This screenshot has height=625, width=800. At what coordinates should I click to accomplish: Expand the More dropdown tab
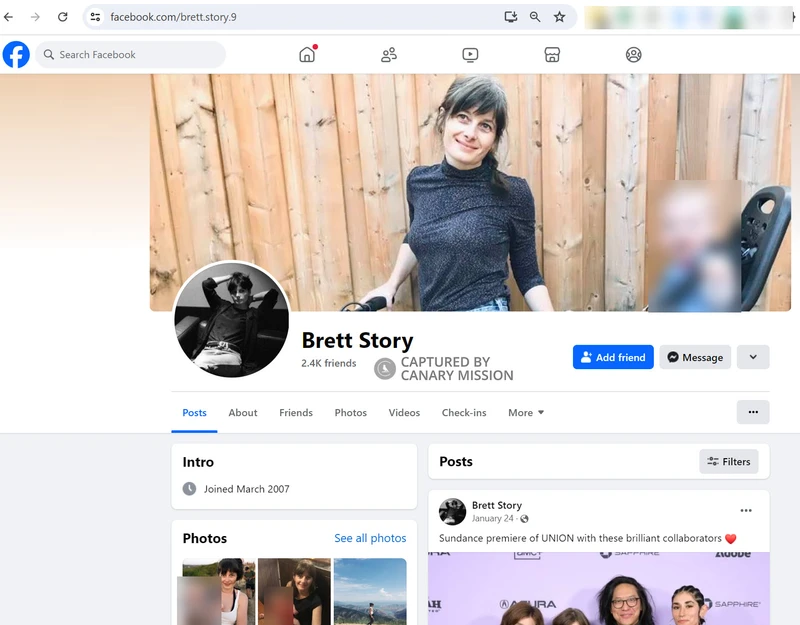[x=526, y=412]
